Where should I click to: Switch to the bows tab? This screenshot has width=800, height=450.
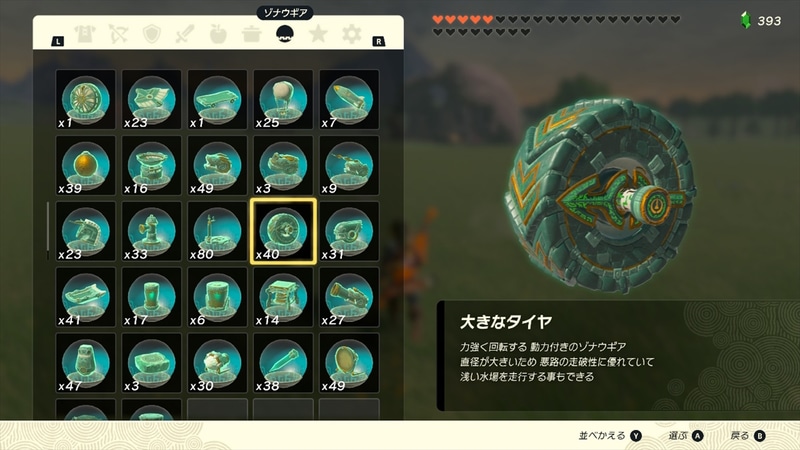[x=118, y=34]
